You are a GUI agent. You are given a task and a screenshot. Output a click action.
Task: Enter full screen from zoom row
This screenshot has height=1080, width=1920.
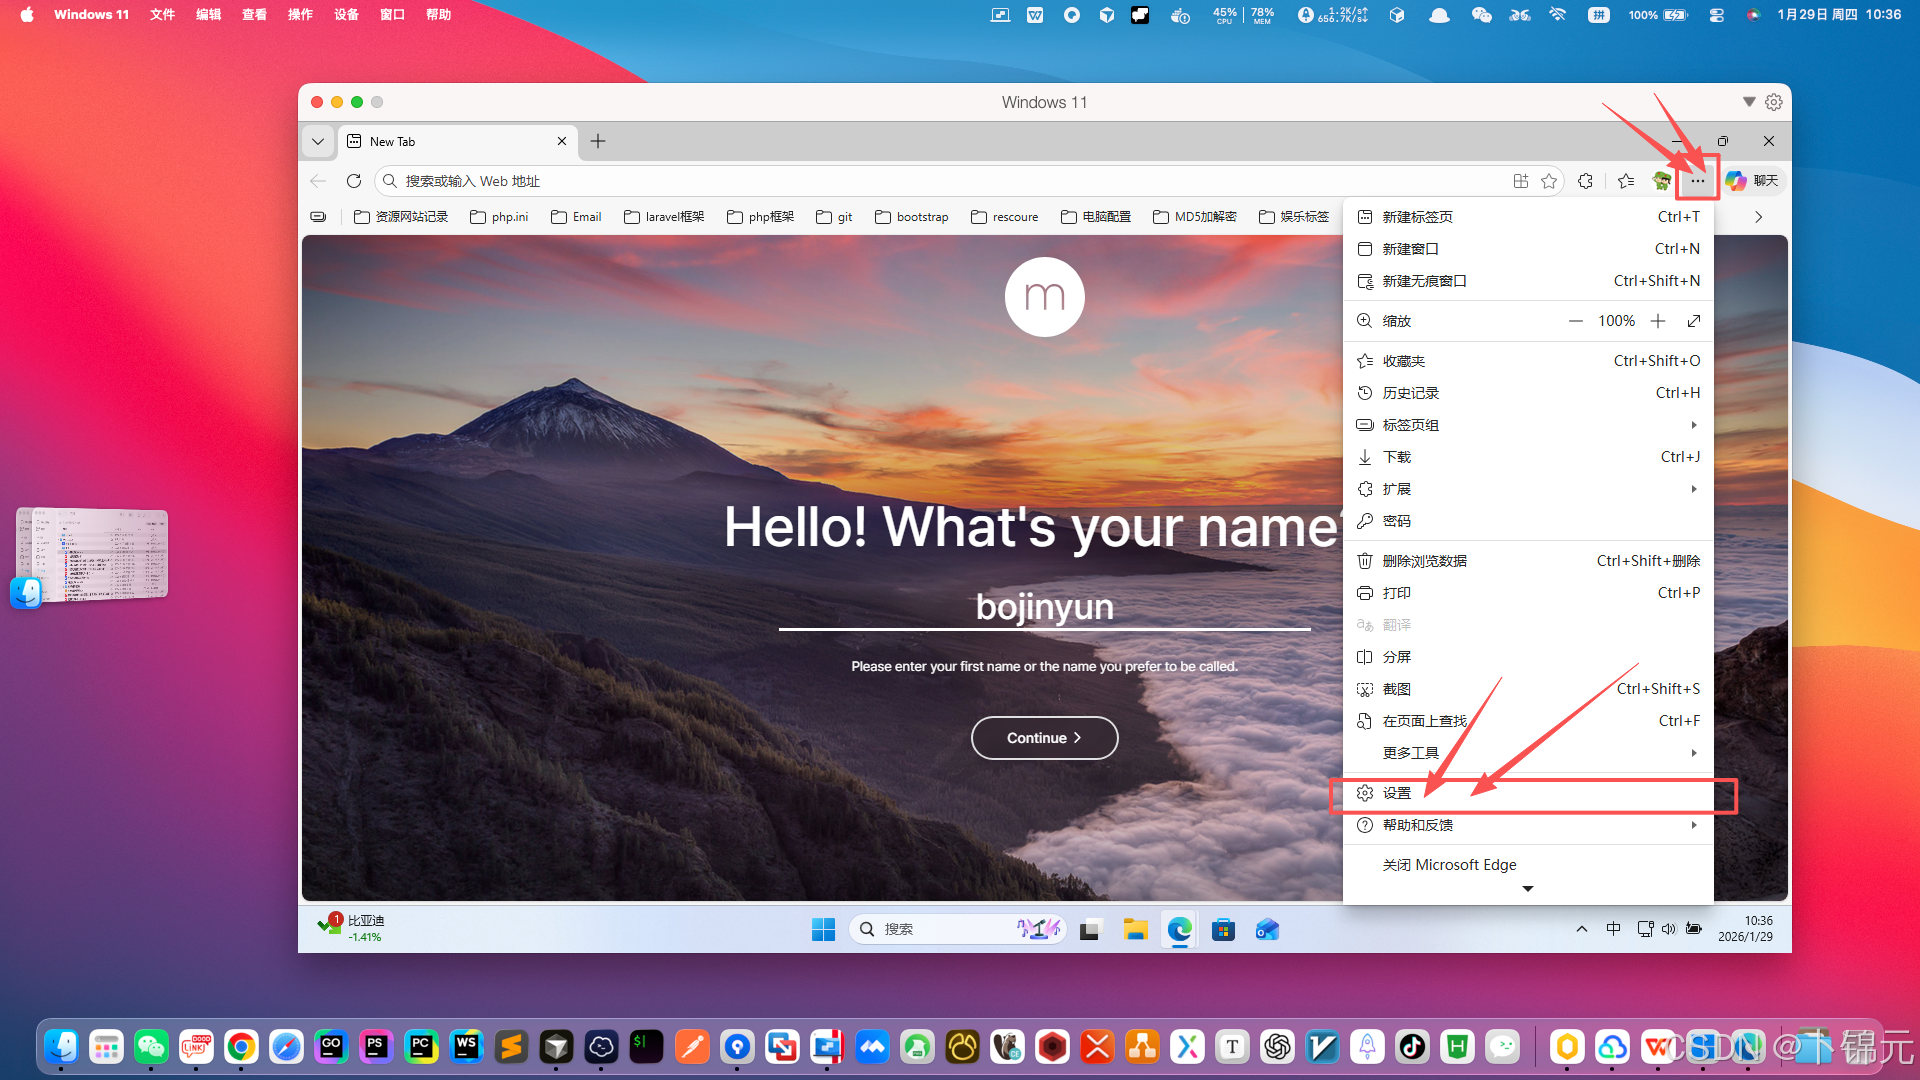[x=1694, y=321]
